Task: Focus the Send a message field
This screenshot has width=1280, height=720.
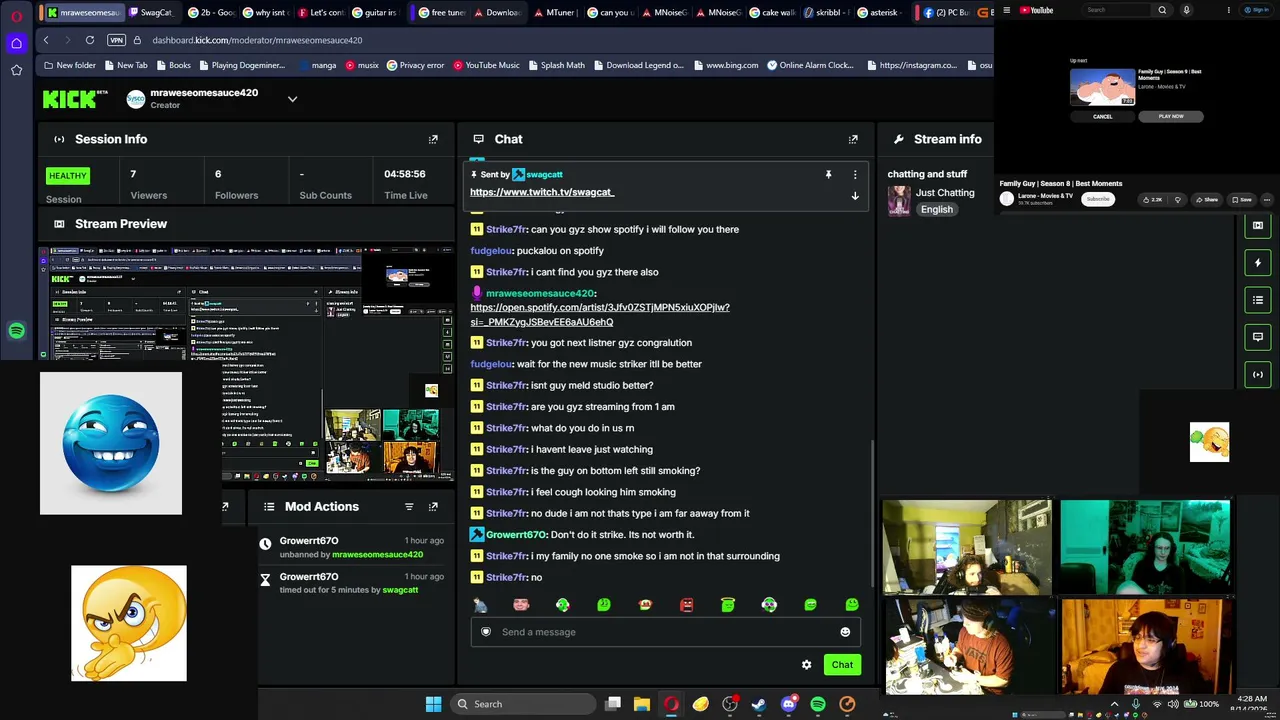Action: 665,632
